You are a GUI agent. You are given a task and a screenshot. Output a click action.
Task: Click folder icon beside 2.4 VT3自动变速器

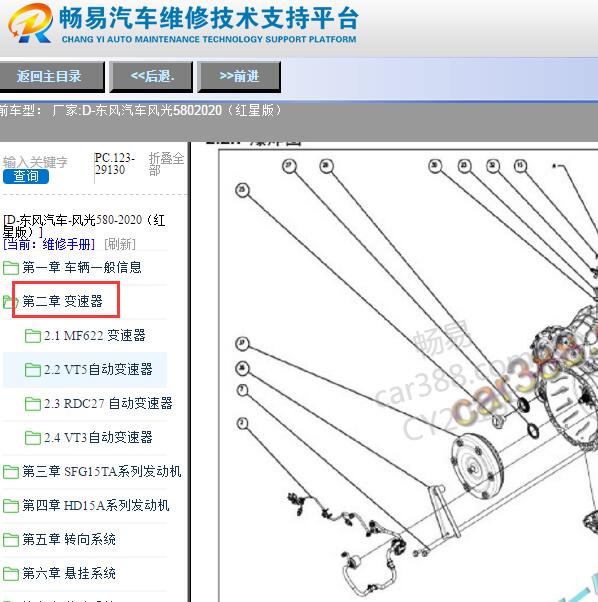coord(33,438)
